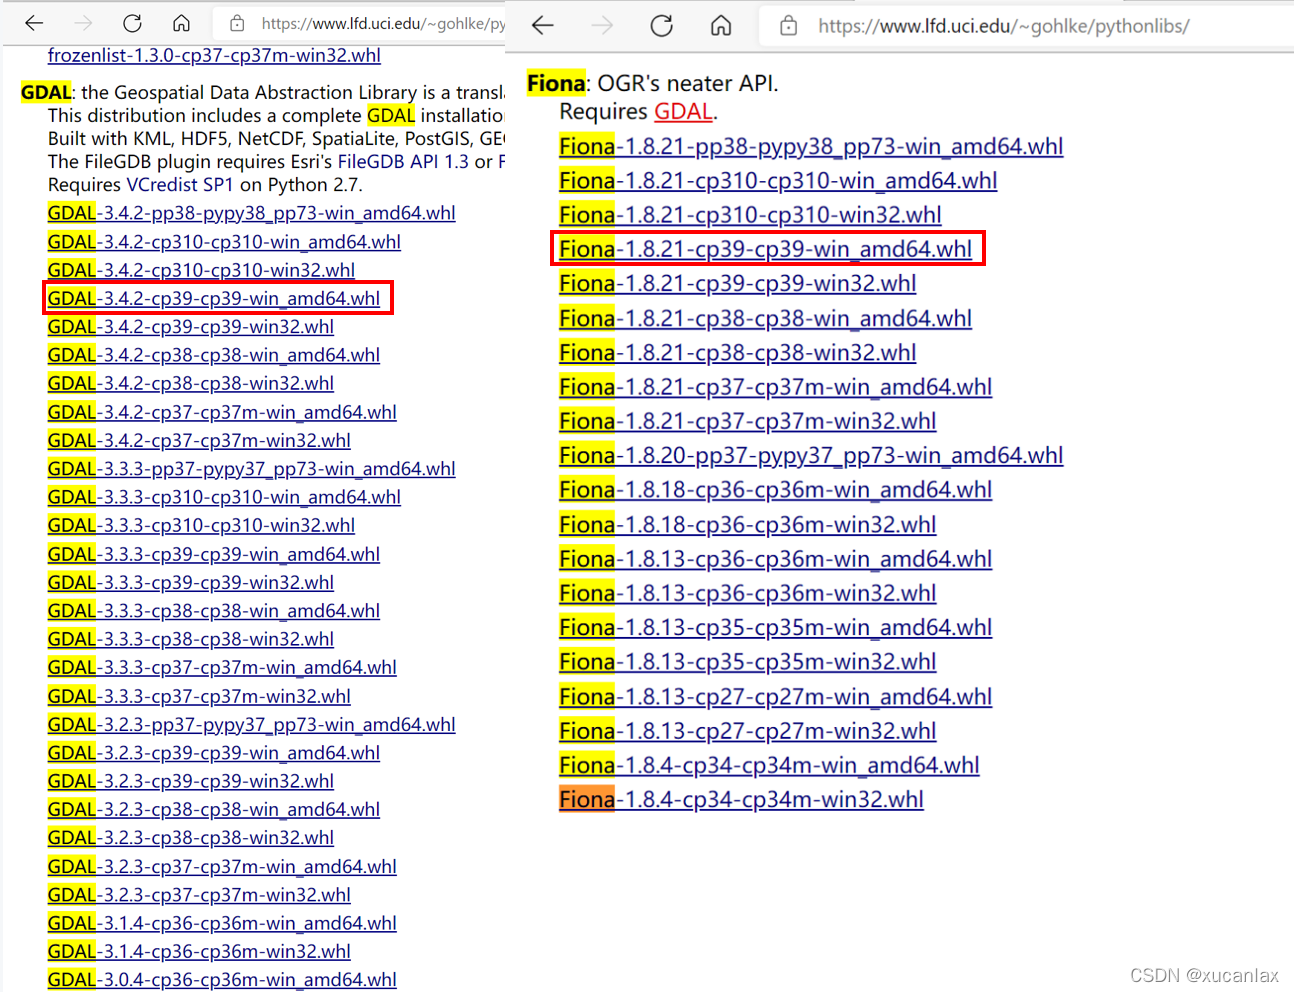The height and width of the screenshot is (992, 1294).
Task: Download Fiona-1.8.21-cp310-cp310-win_amd64.whl
Action: point(778,181)
